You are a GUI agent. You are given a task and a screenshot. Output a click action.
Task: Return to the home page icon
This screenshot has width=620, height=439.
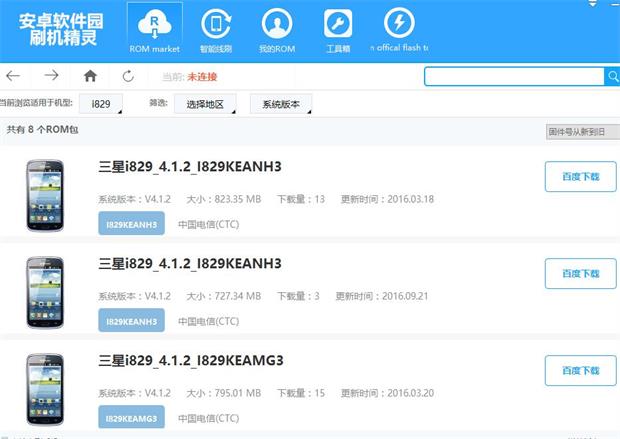point(91,76)
